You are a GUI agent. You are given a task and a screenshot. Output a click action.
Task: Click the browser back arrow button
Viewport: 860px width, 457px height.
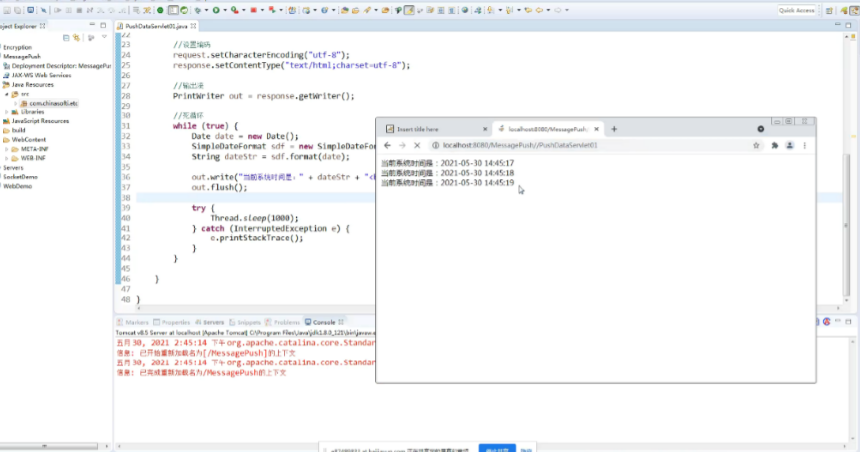[387, 145]
